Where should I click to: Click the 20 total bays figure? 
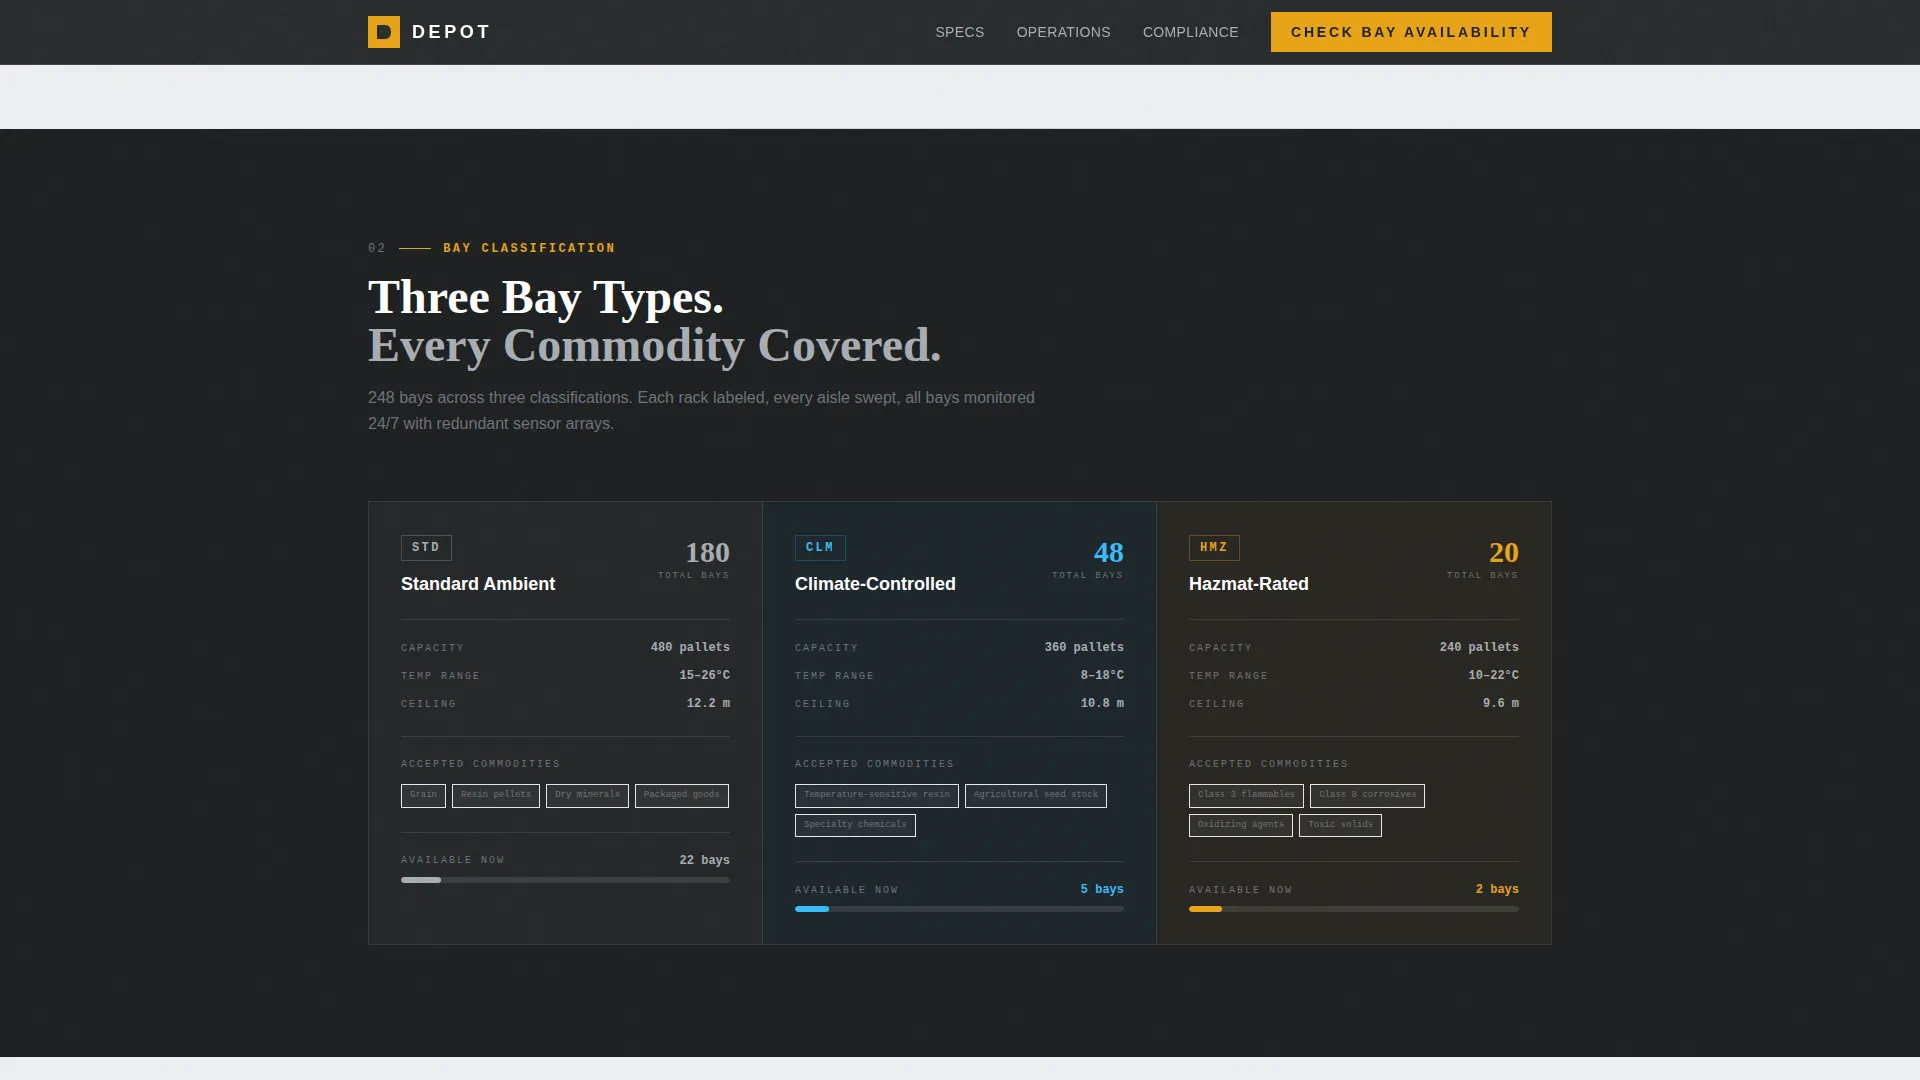(1504, 553)
